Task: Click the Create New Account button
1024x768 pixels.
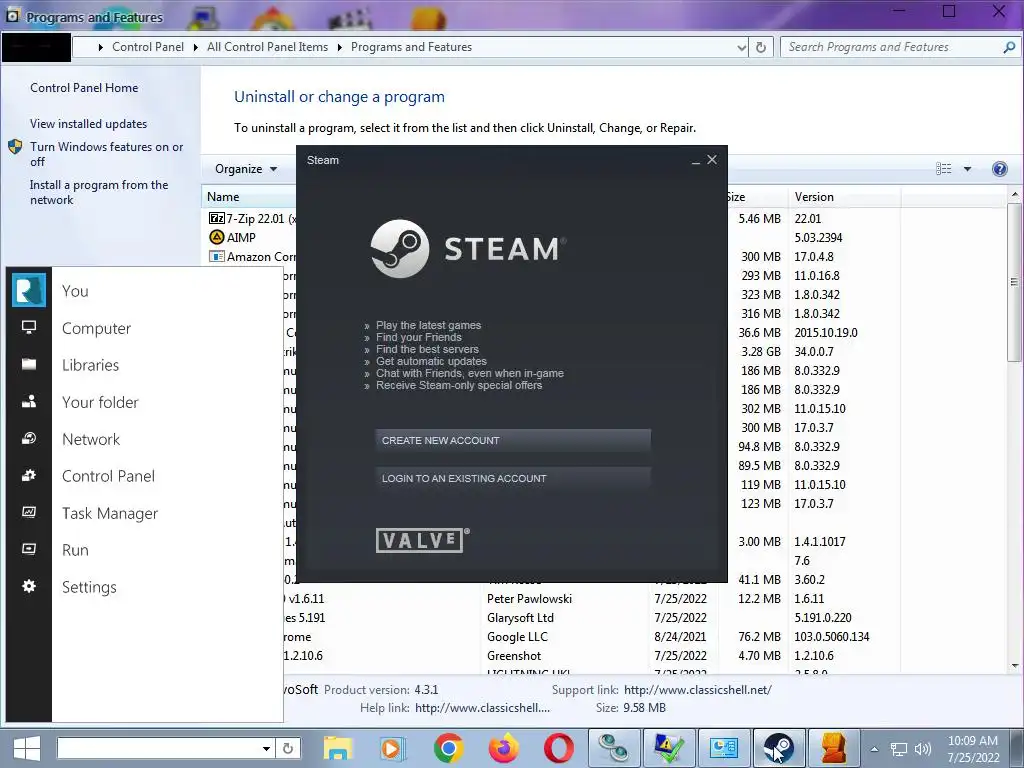Action: [x=513, y=441]
